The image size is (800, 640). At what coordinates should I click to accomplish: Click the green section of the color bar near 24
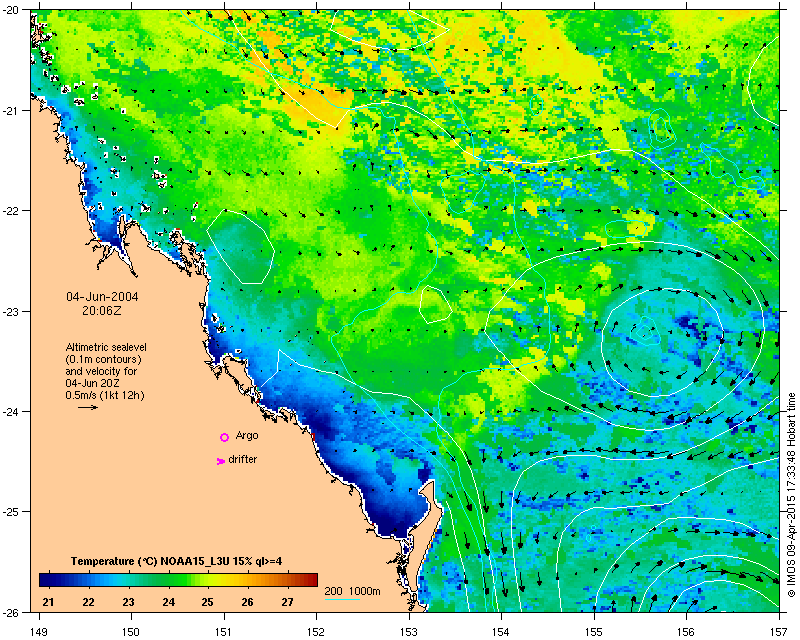(168, 580)
